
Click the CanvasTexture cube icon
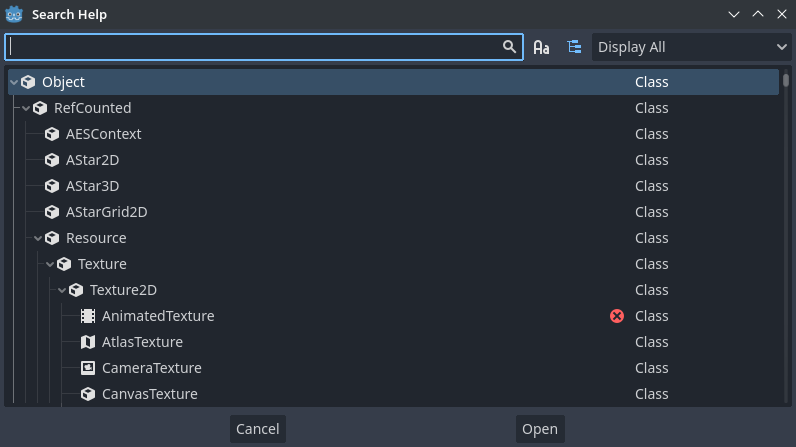click(88, 394)
